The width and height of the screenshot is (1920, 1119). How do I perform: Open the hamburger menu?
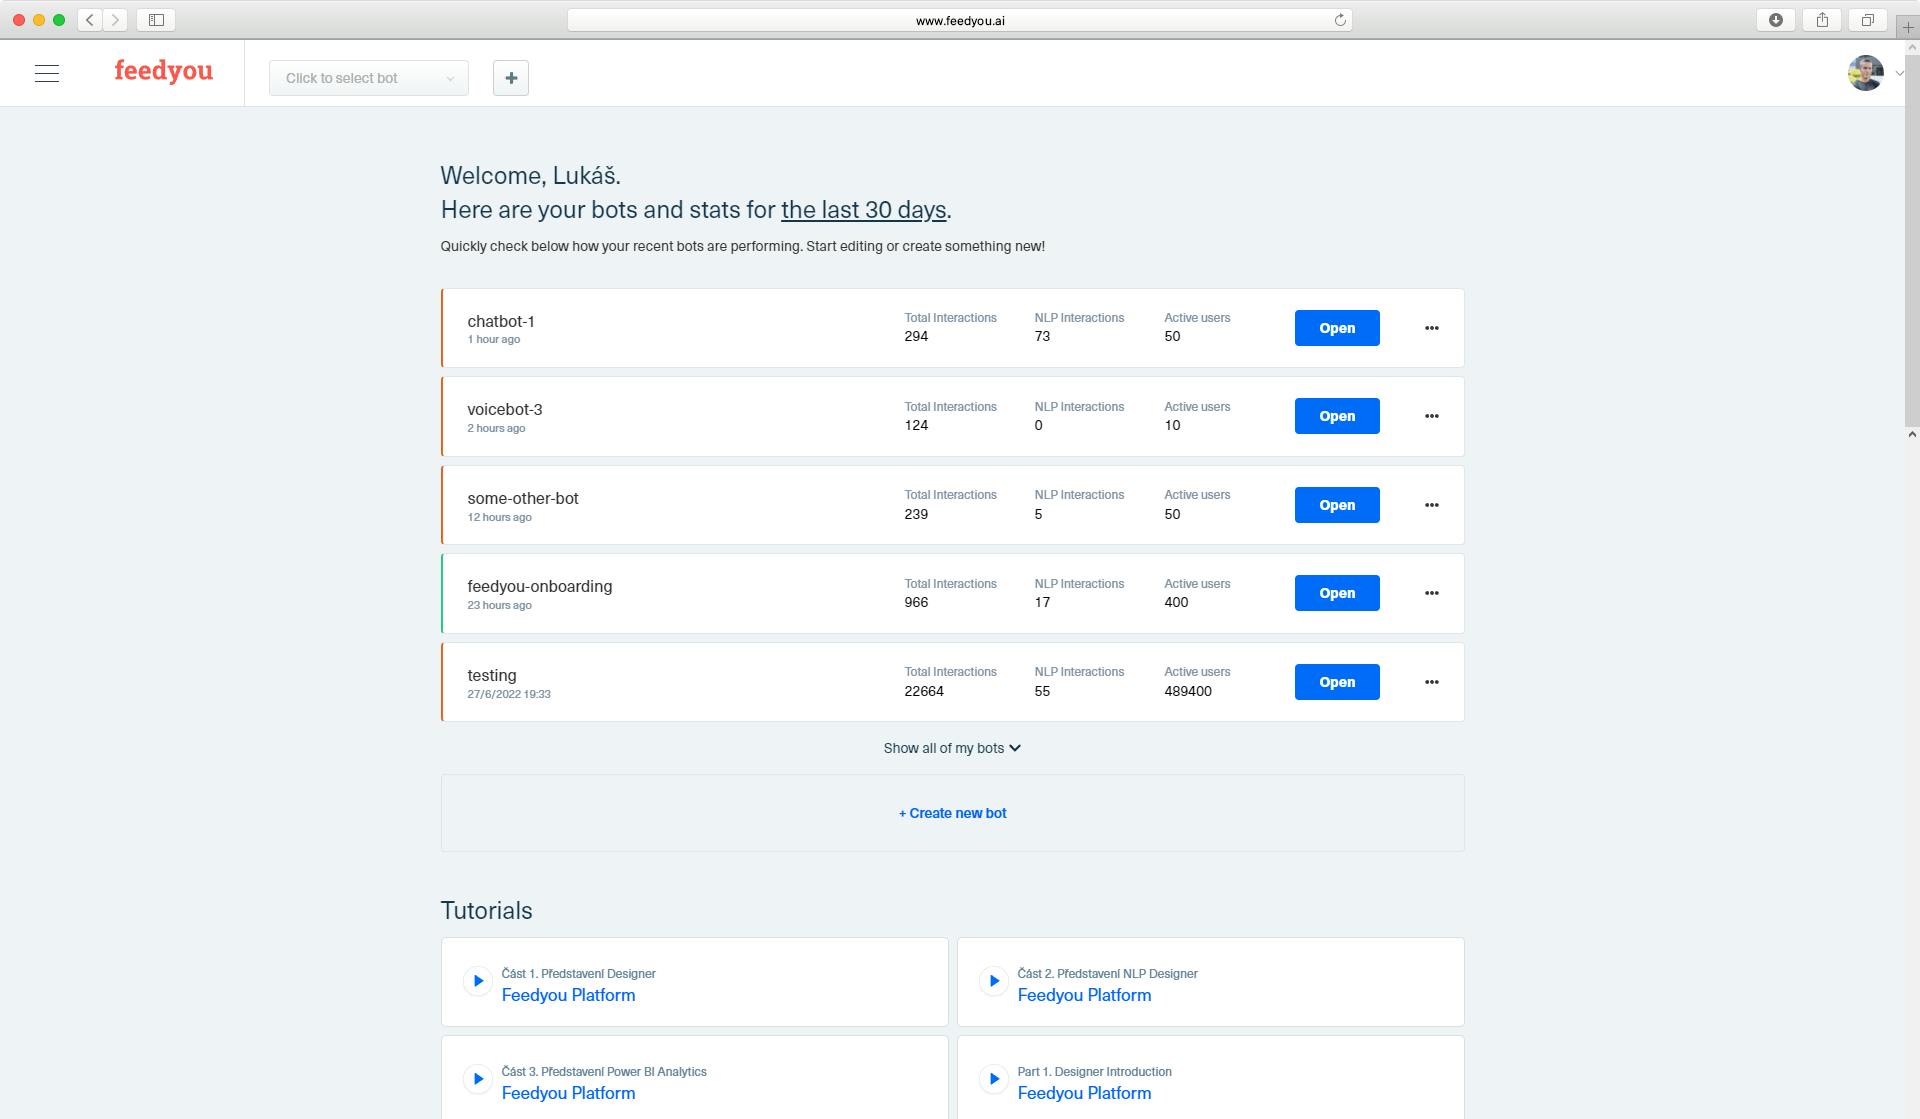(47, 72)
